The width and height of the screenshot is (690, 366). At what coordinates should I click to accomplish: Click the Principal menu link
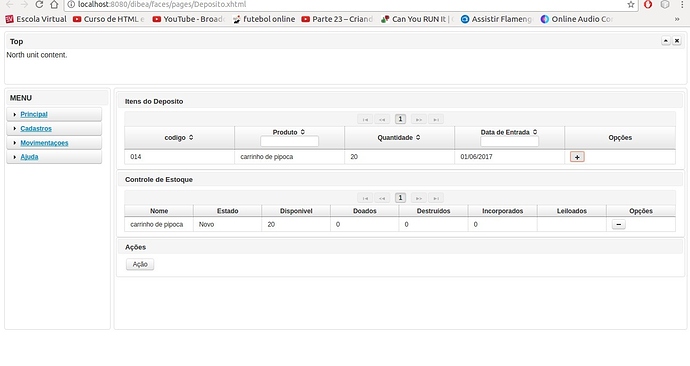(34, 114)
